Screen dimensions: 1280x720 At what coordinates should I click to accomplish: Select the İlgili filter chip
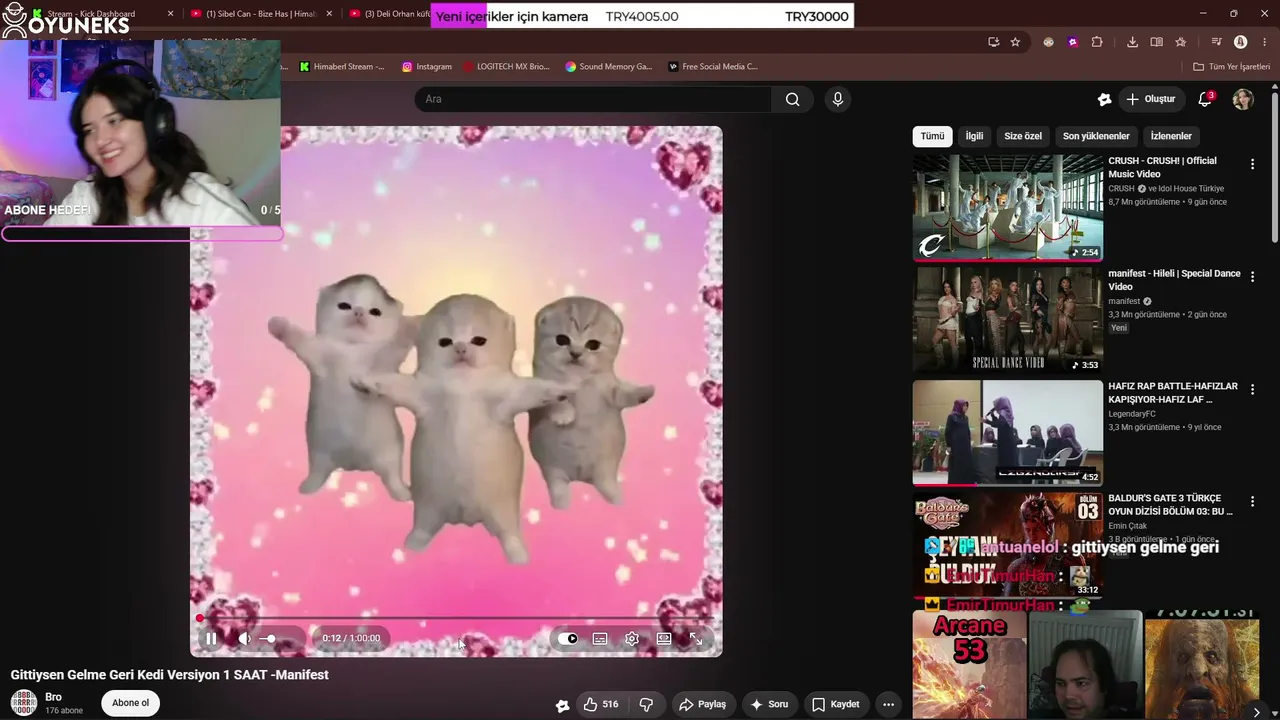[x=974, y=136]
